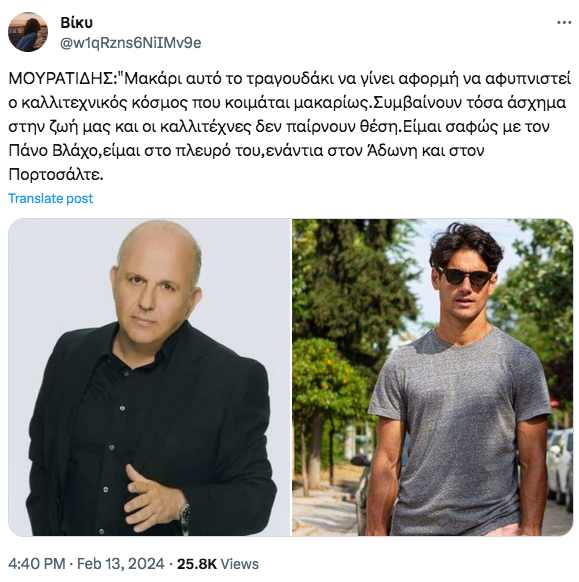
Task: Click the Views label beside 25.8K
Action: pos(239,564)
